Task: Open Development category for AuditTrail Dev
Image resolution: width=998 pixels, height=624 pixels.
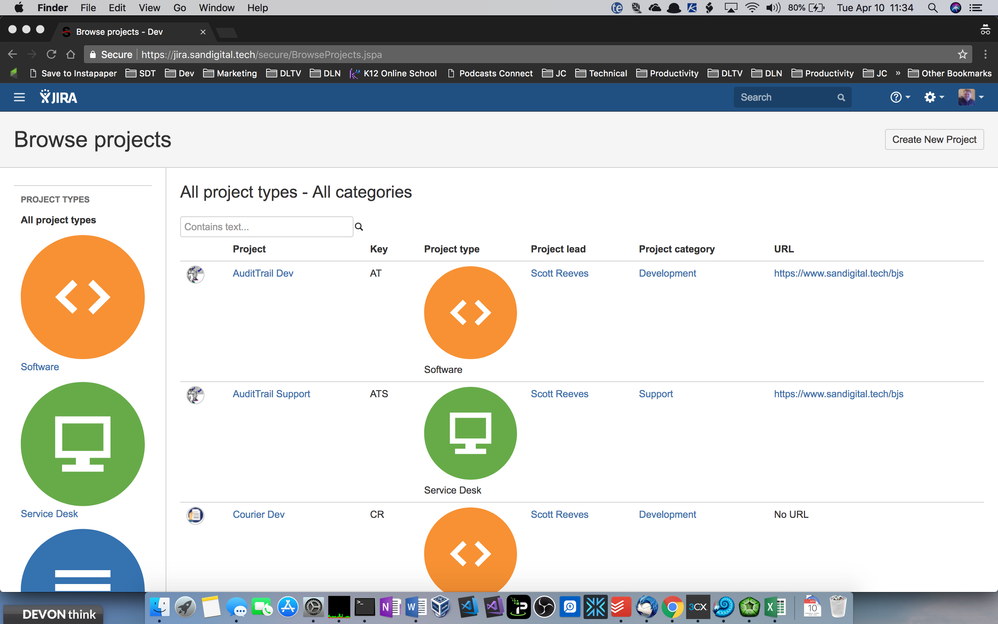Action: coord(668,273)
